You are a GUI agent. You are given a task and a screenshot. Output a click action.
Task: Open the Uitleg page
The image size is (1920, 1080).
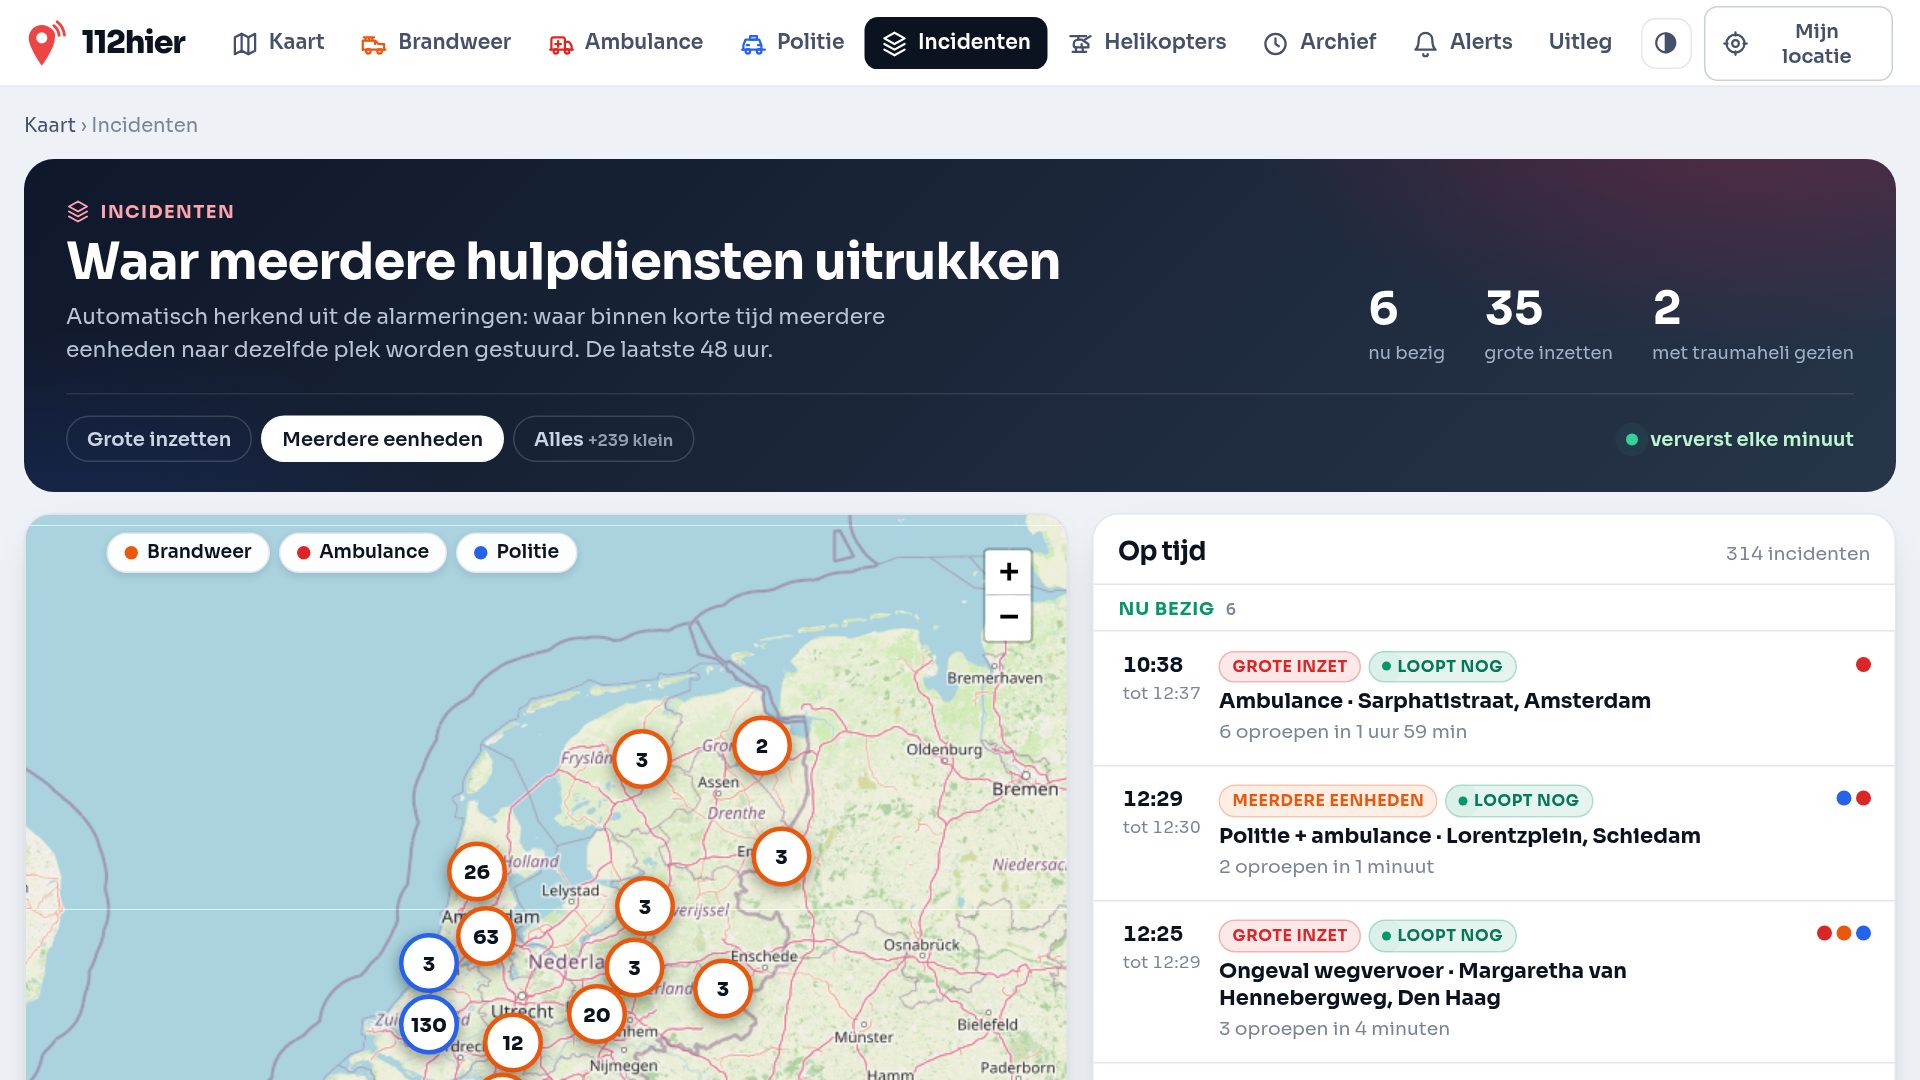click(1580, 42)
